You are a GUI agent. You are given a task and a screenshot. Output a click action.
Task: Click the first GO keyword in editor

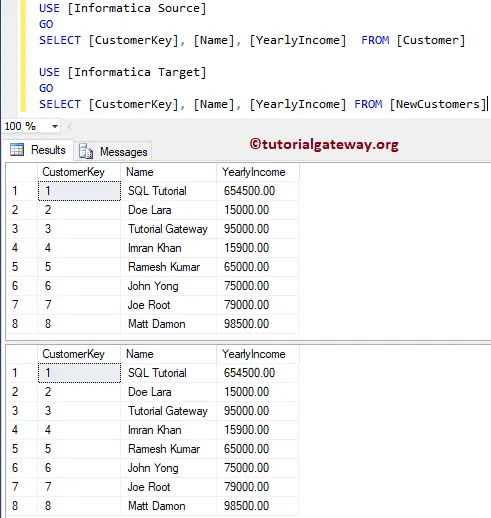coord(46,24)
